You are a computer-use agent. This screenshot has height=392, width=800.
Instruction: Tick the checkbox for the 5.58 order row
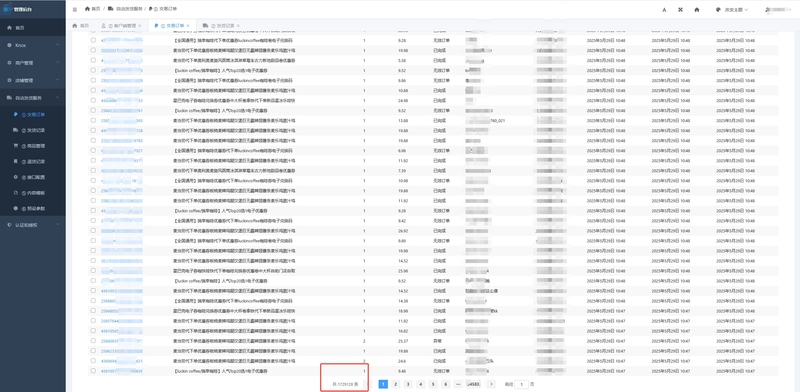click(x=93, y=60)
